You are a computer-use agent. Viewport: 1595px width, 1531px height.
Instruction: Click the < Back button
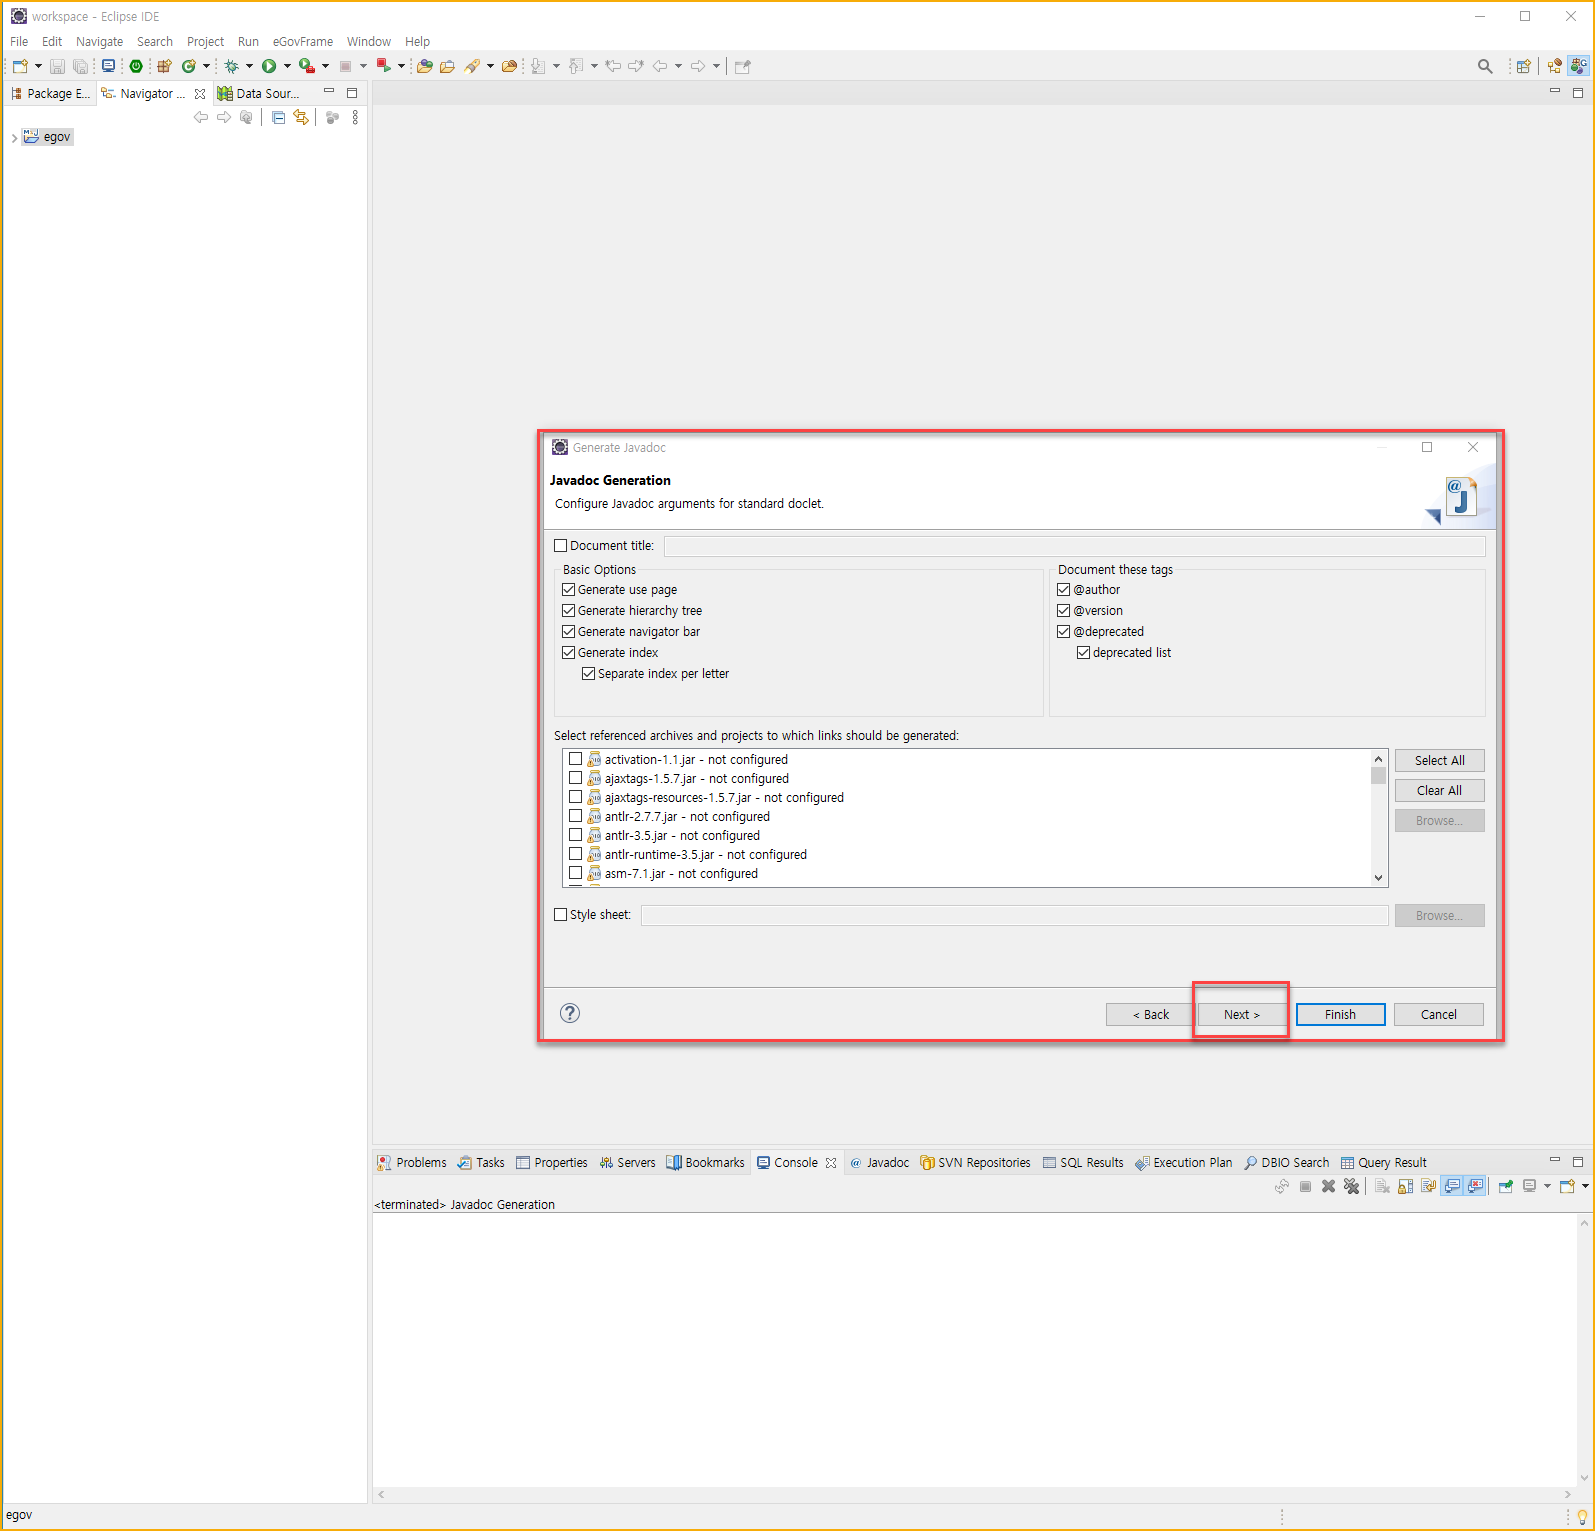pyautogui.click(x=1150, y=1014)
